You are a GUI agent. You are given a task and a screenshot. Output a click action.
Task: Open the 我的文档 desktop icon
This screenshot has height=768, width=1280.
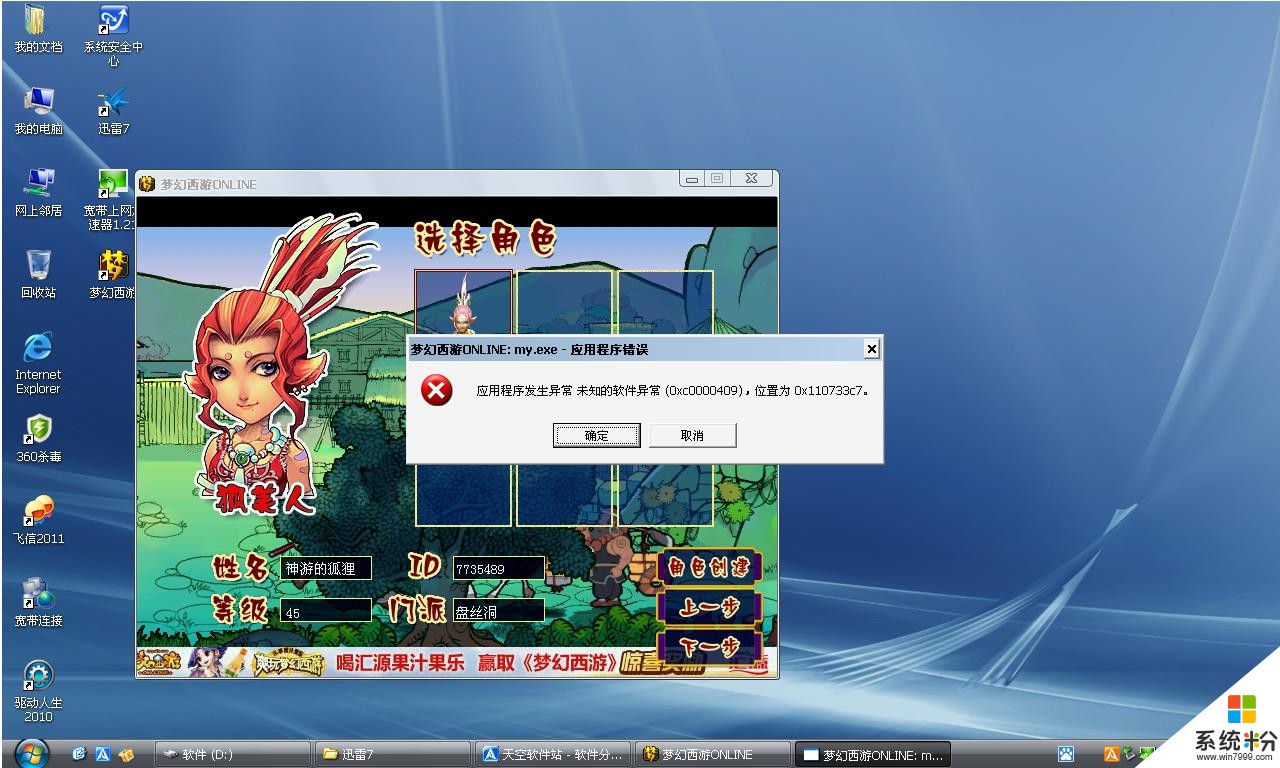38,28
